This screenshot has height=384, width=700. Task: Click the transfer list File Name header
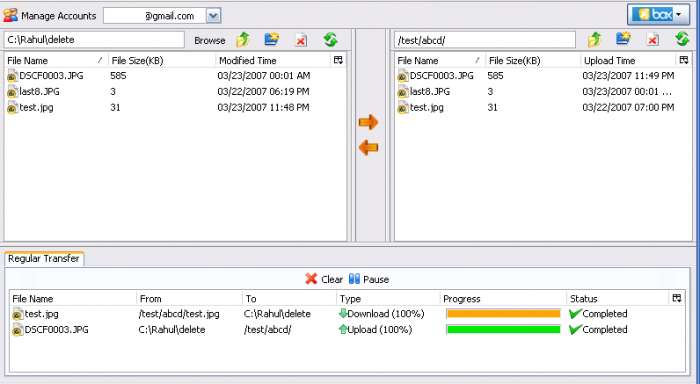(73, 298)
